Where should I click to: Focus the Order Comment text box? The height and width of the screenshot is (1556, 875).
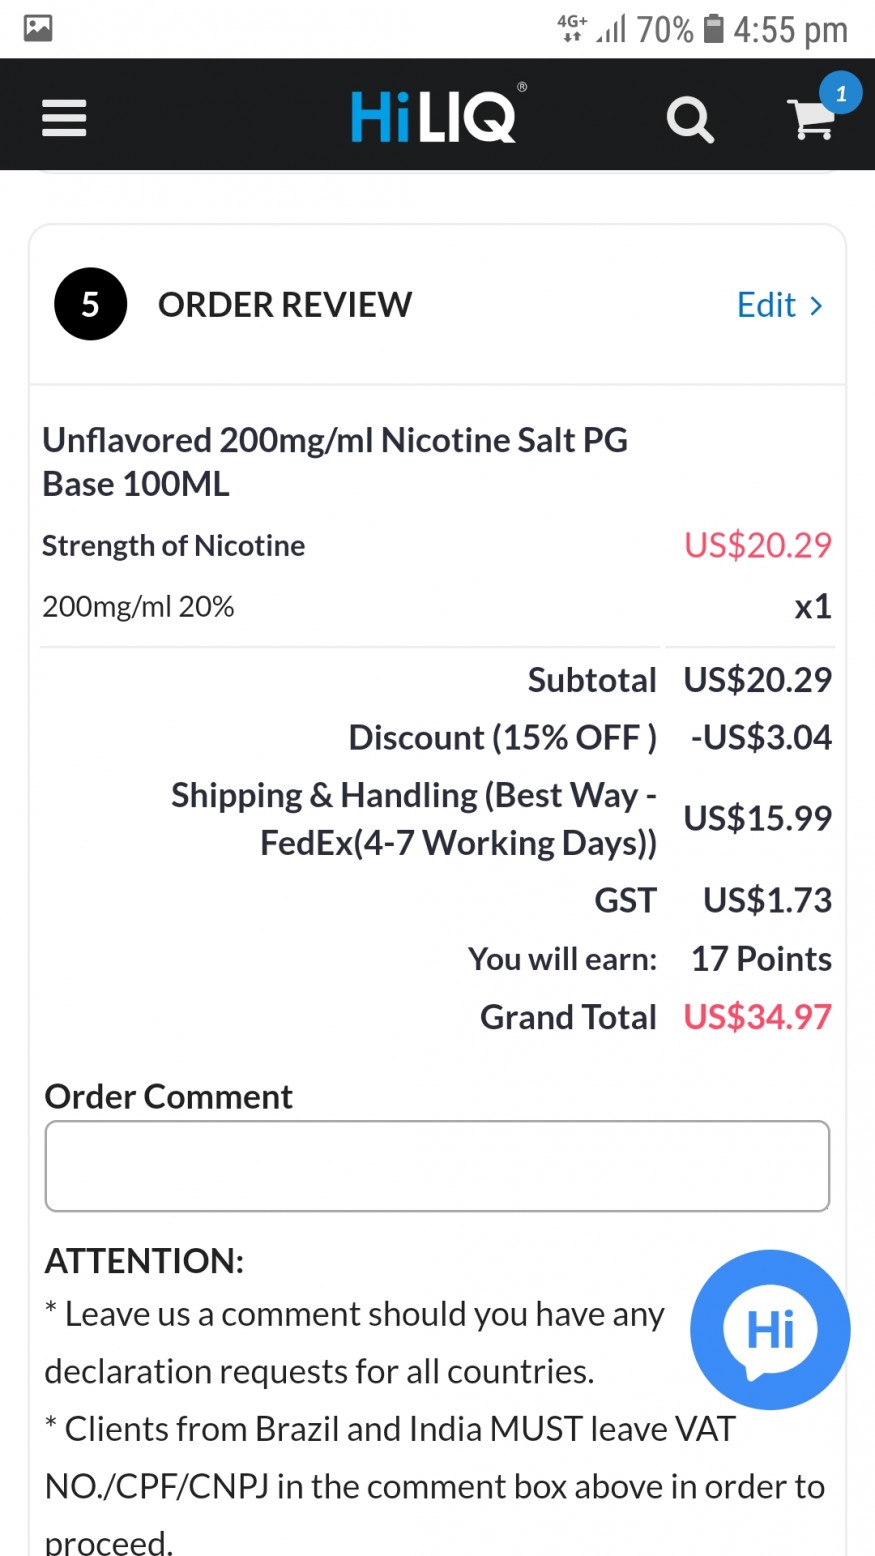pyautogui.click(x=437, y=1166)
